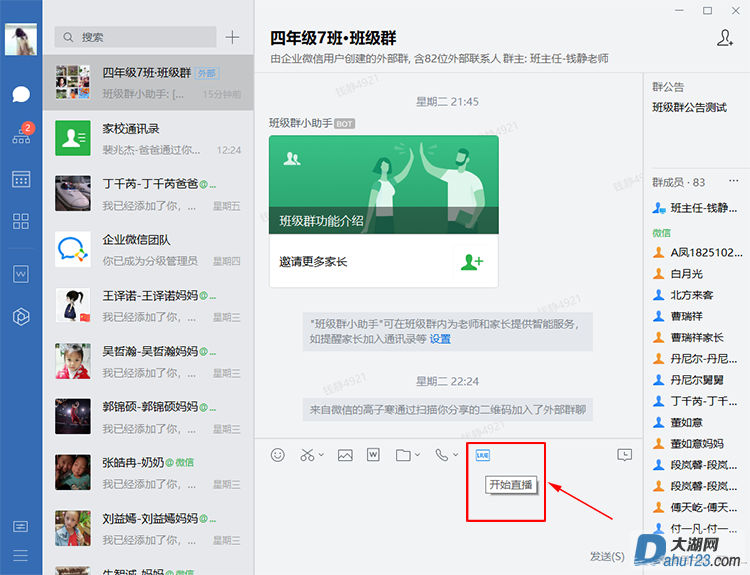The height and width of the screenshot is (575, 750).
Task: Click the W document icon in chat toolbar
Action: coord(374,455)
